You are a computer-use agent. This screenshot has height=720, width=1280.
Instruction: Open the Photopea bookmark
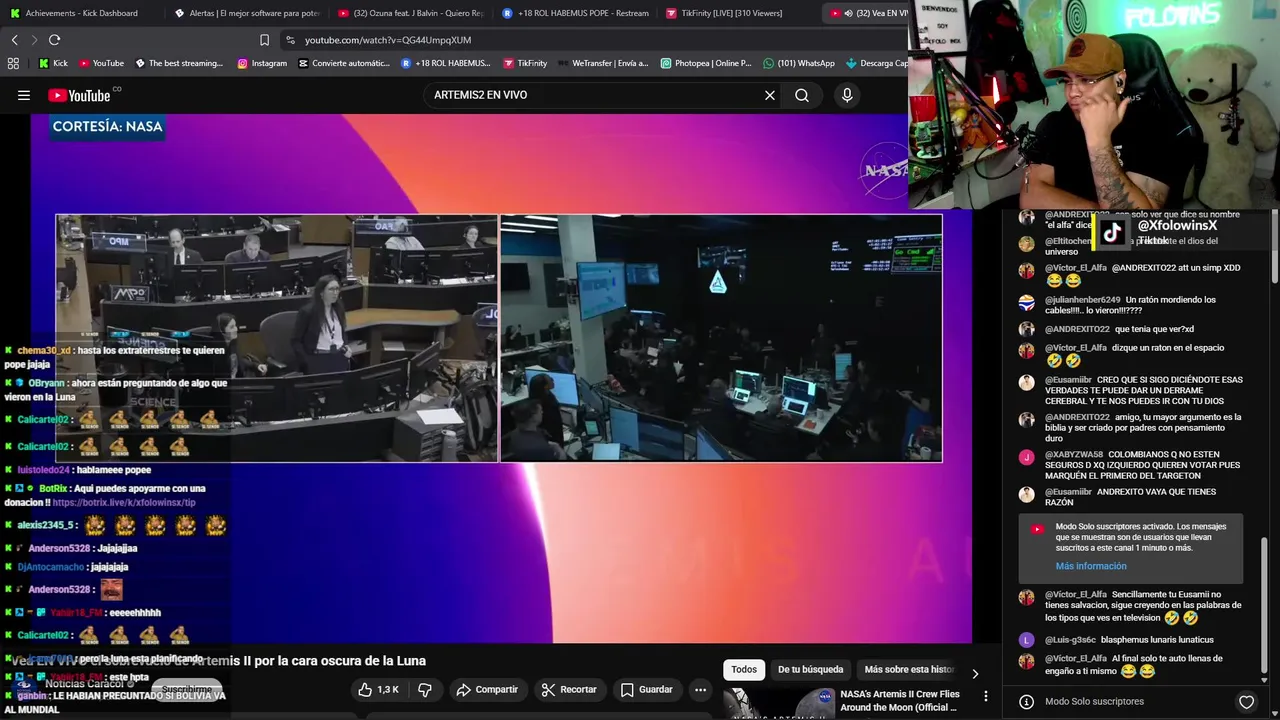pyautogui.click(x=706, y=63)
